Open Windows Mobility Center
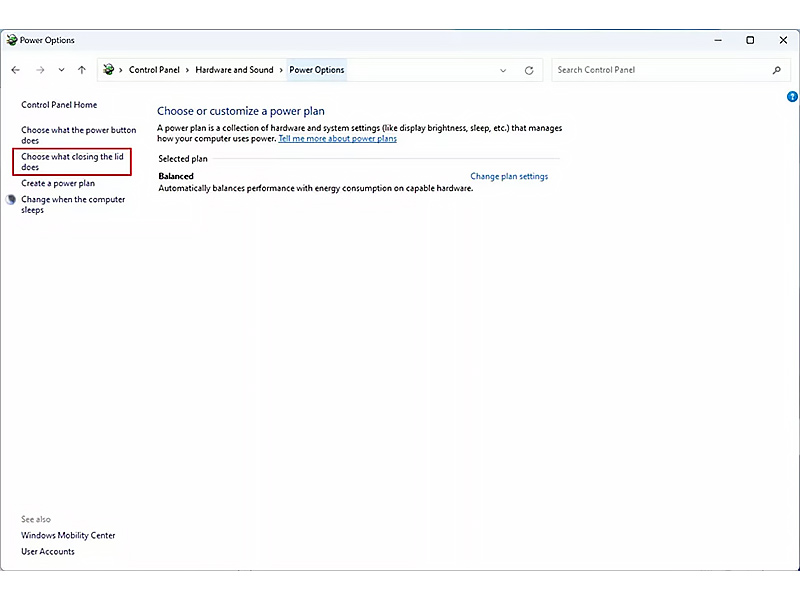Screen dimensions: 800x600 tap(68, 535)
